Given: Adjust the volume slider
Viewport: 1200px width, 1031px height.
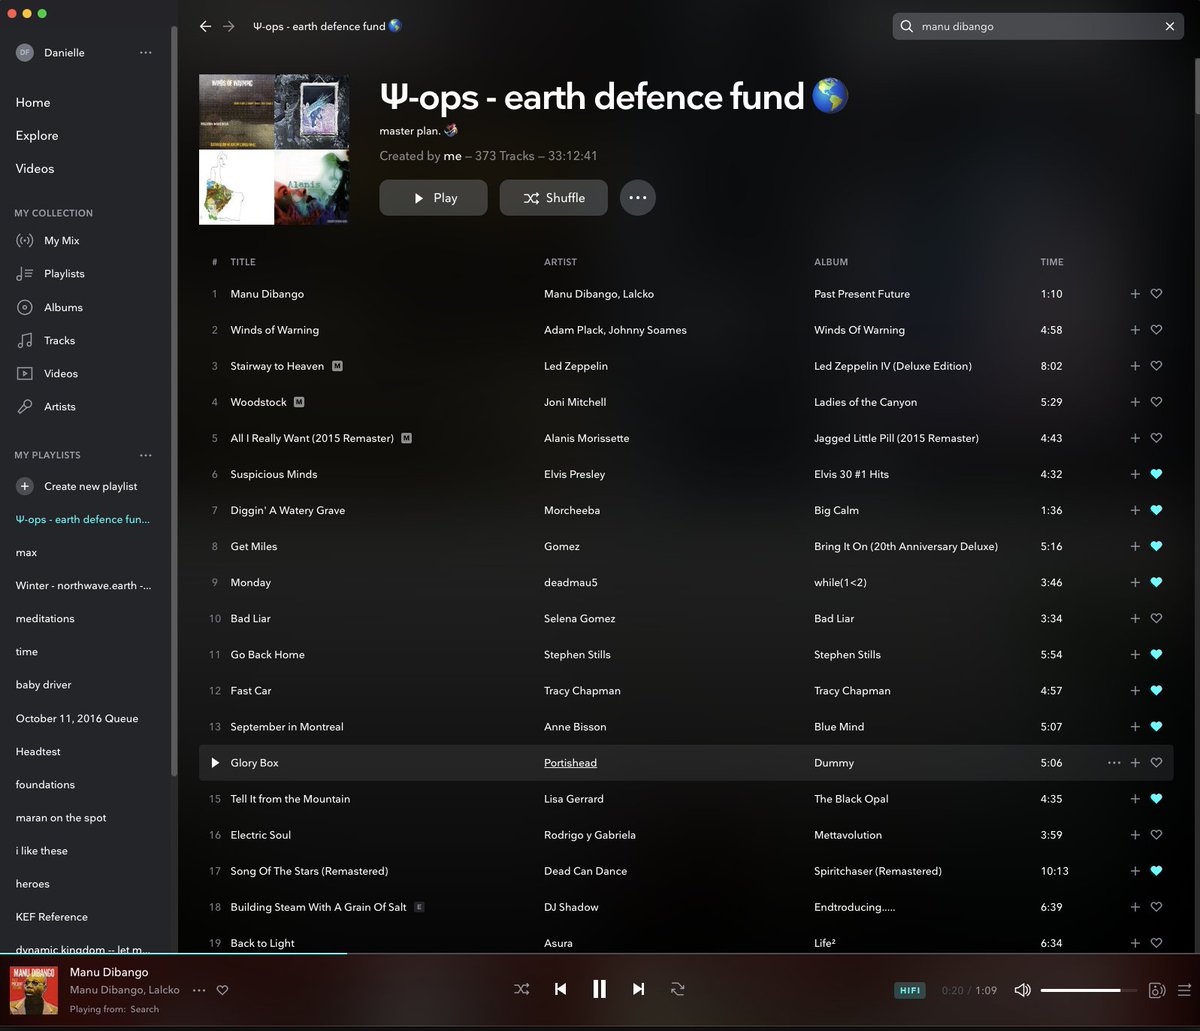Looking at the screenshot, I should [x=1089, y=990].
